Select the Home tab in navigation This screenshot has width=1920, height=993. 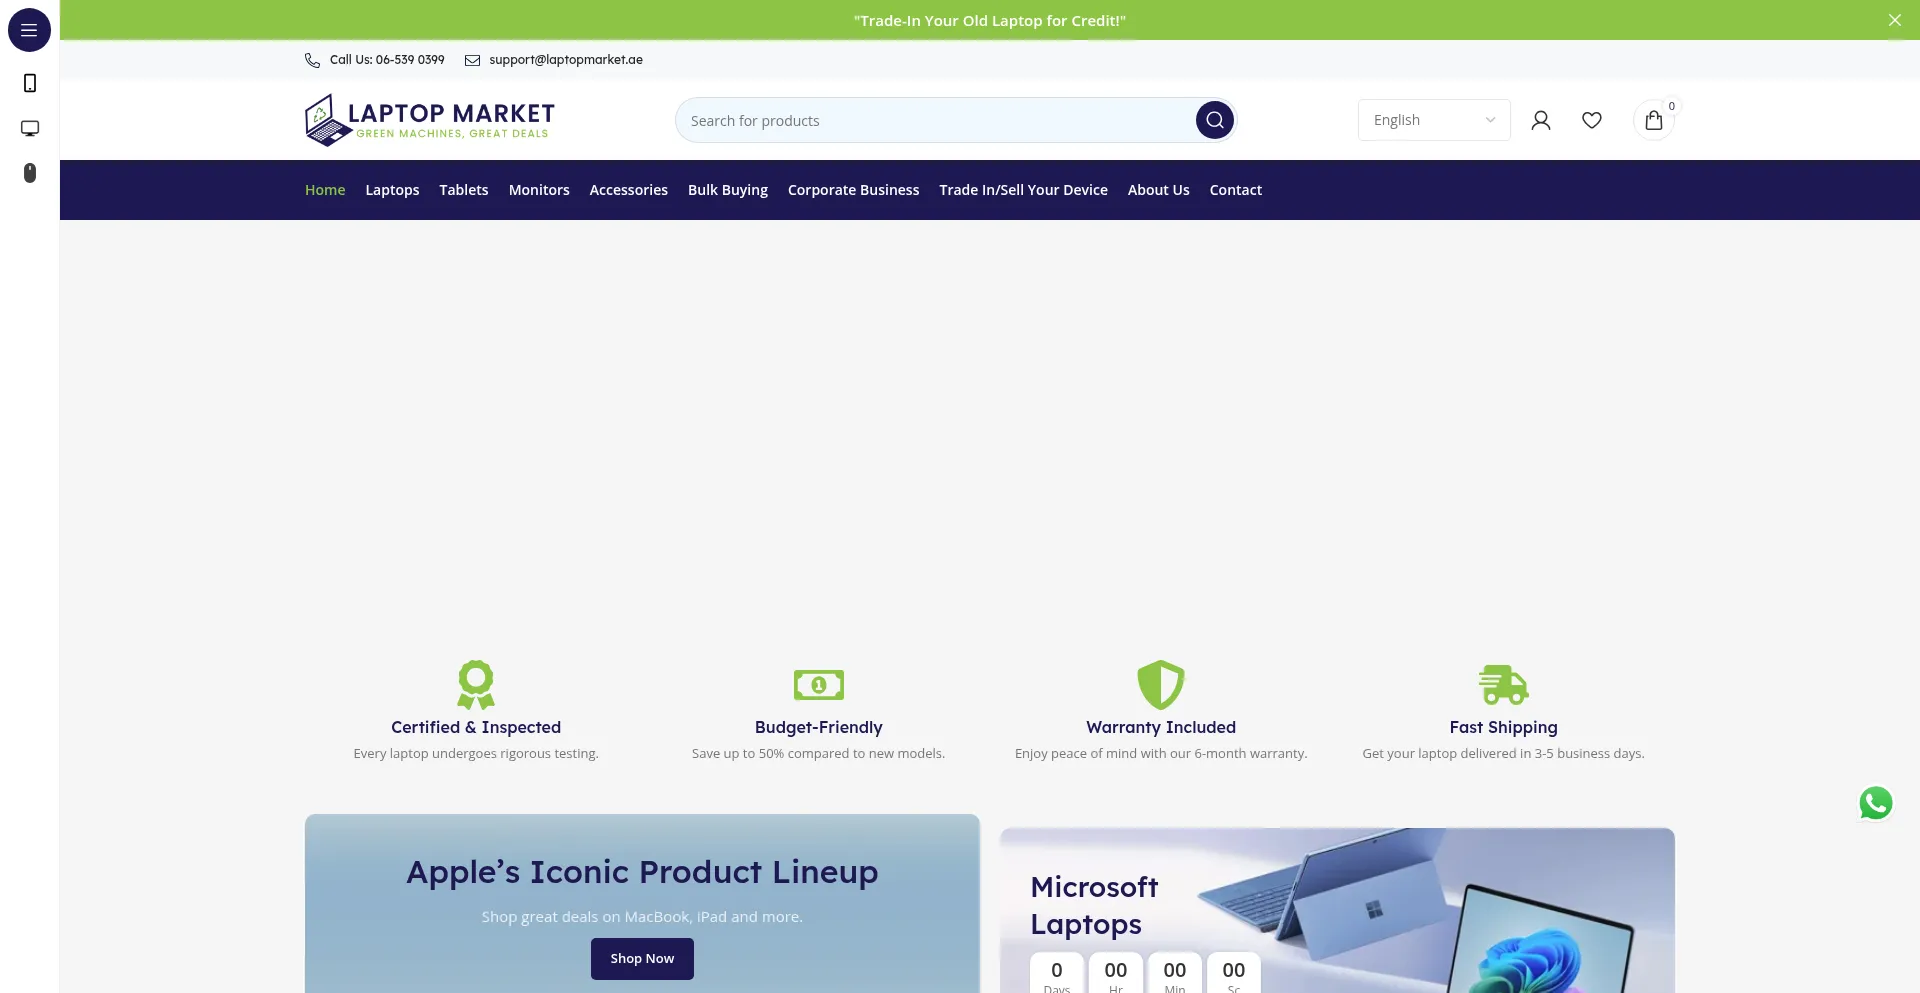coord(325,190)
